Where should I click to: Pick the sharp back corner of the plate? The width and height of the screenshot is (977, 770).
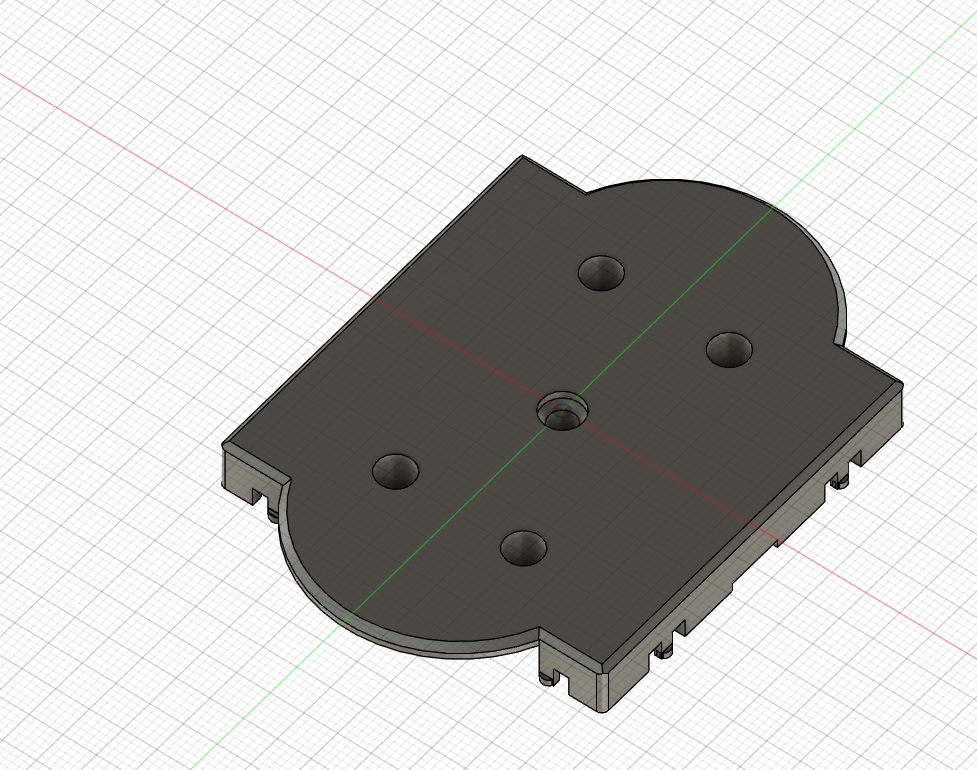click(522, 156)
